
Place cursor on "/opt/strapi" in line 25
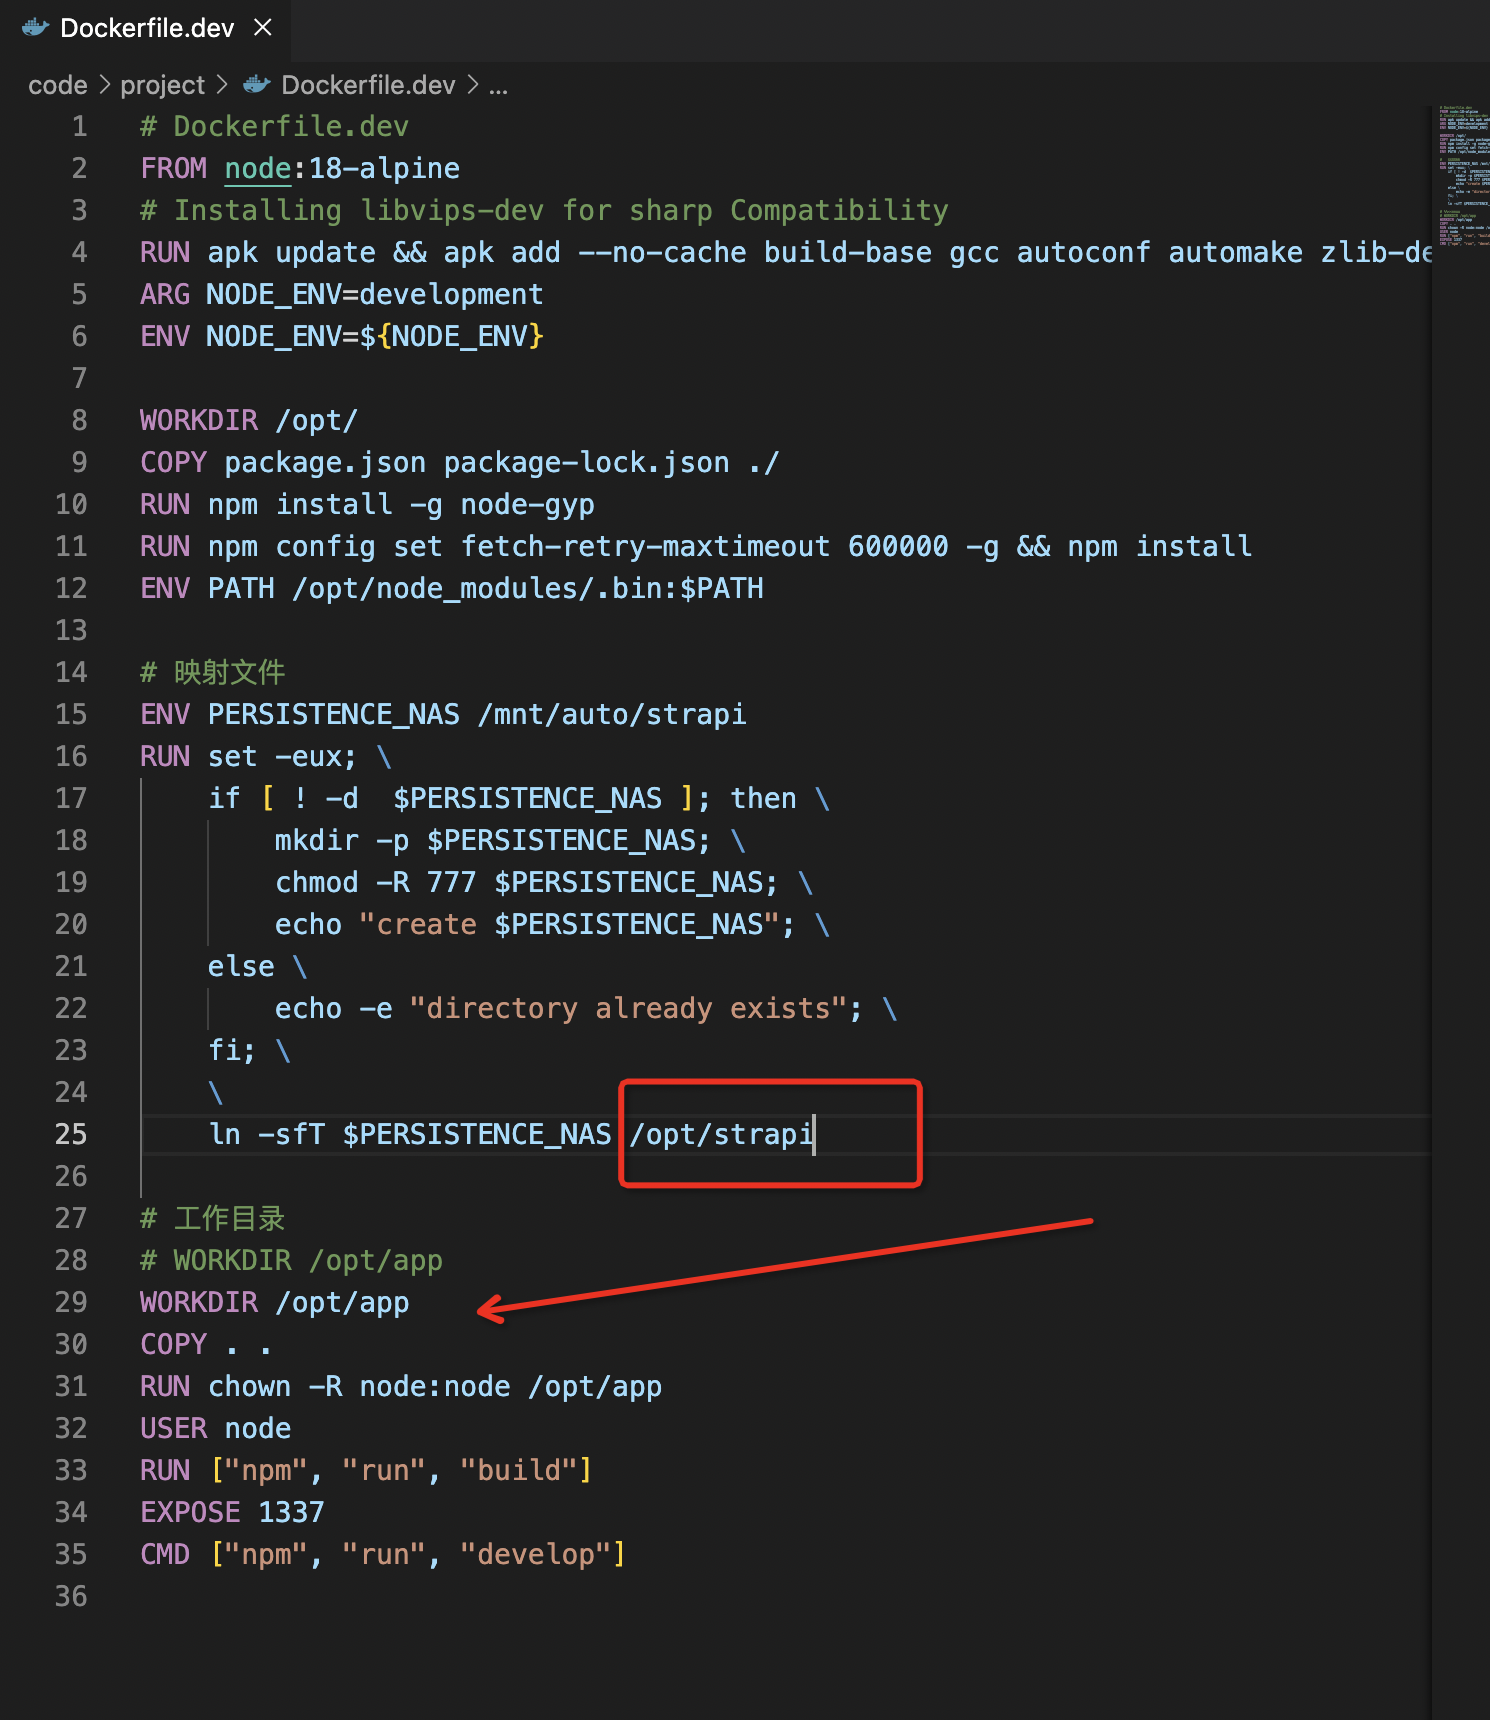[x=720, y=1134]
